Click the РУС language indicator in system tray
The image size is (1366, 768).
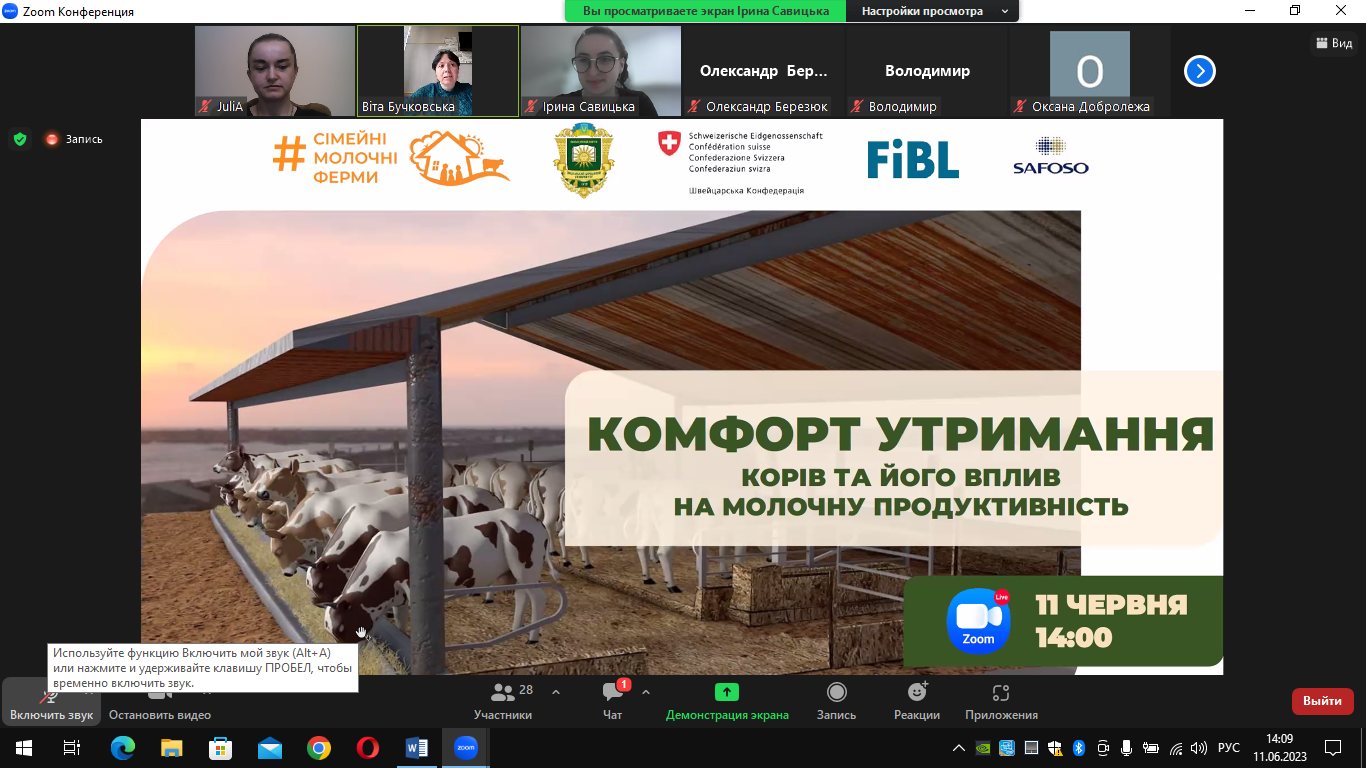pyautogui.click(x=1229, y=748)
